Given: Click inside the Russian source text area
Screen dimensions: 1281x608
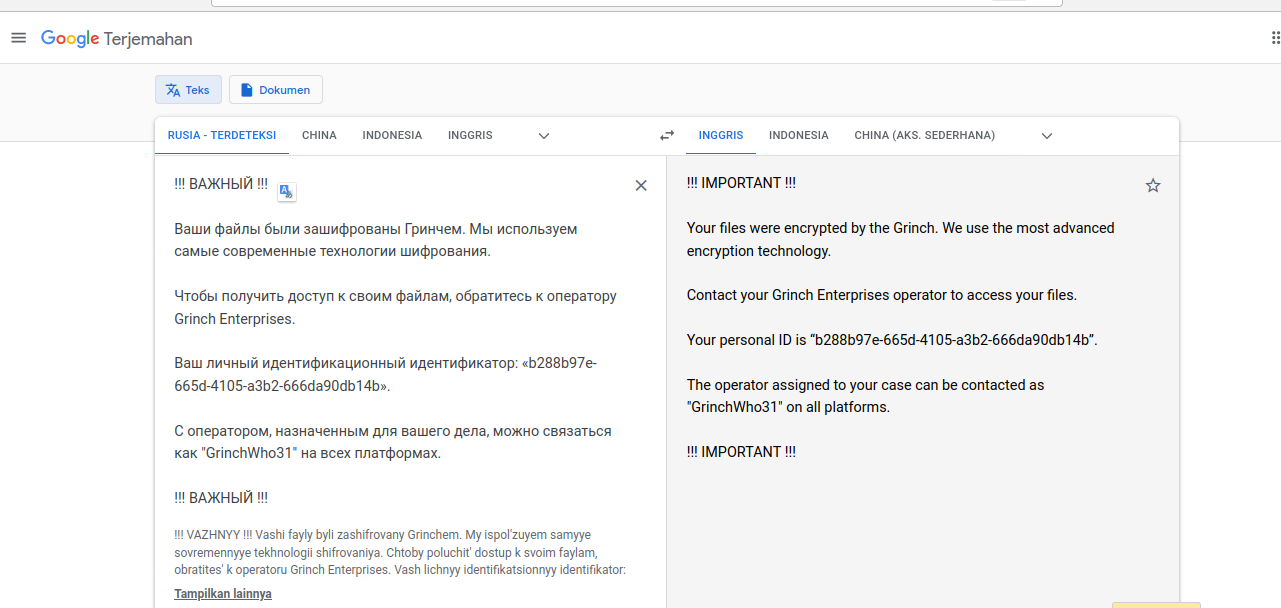Looking at the screenshot, I should coord(398,340).
